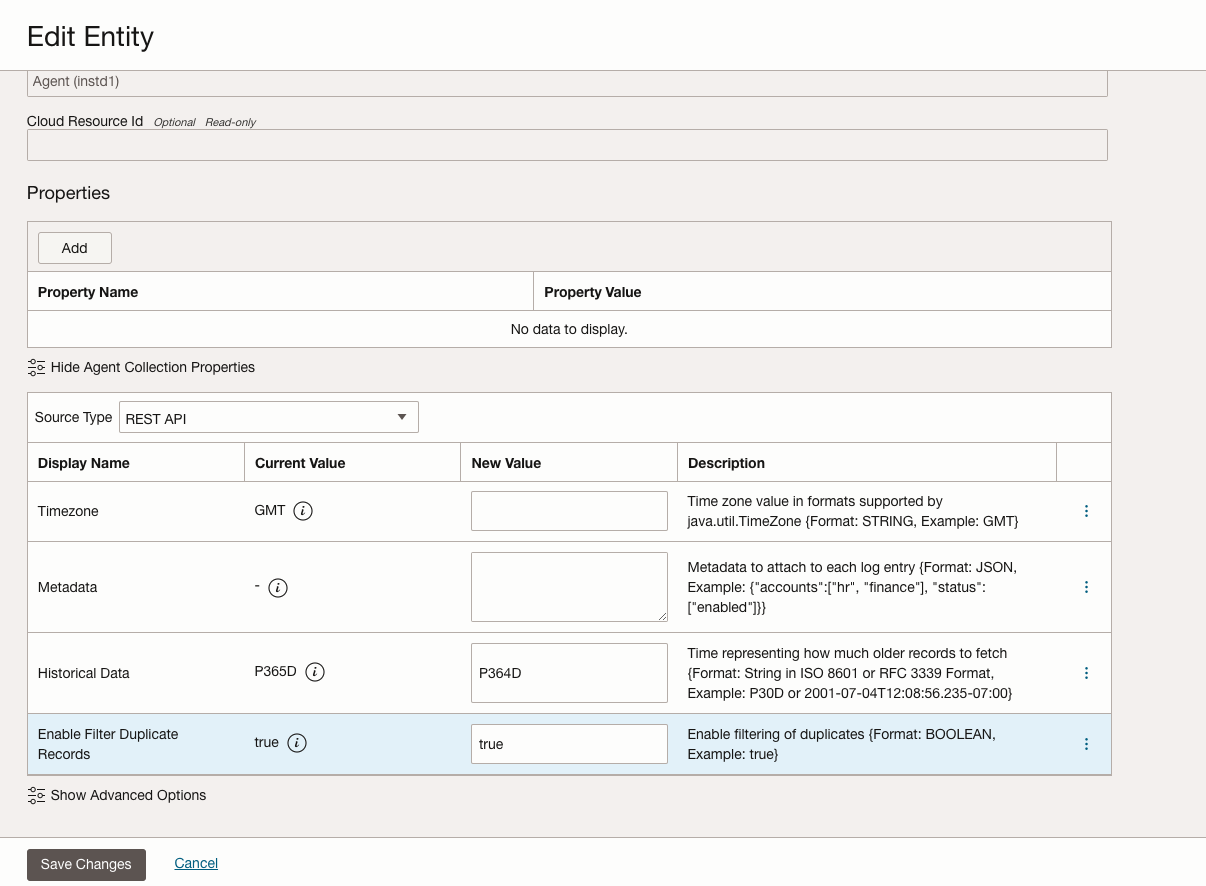Image resolution: width=1206 pixels, height=886 pixels.
Task: Open the Timezone info tooltip
Action: [x=302, y=510]
